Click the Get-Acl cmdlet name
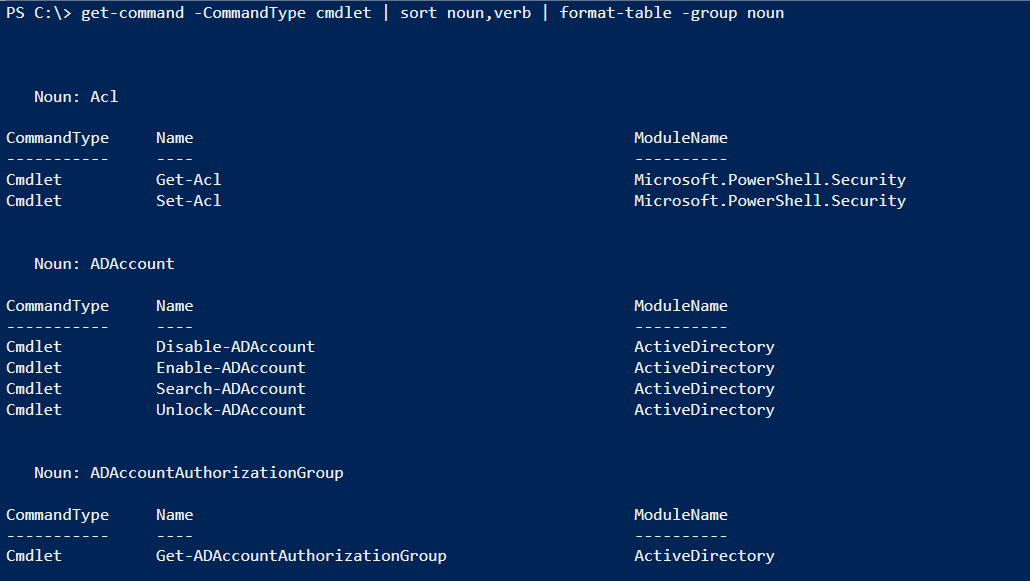 189,179
